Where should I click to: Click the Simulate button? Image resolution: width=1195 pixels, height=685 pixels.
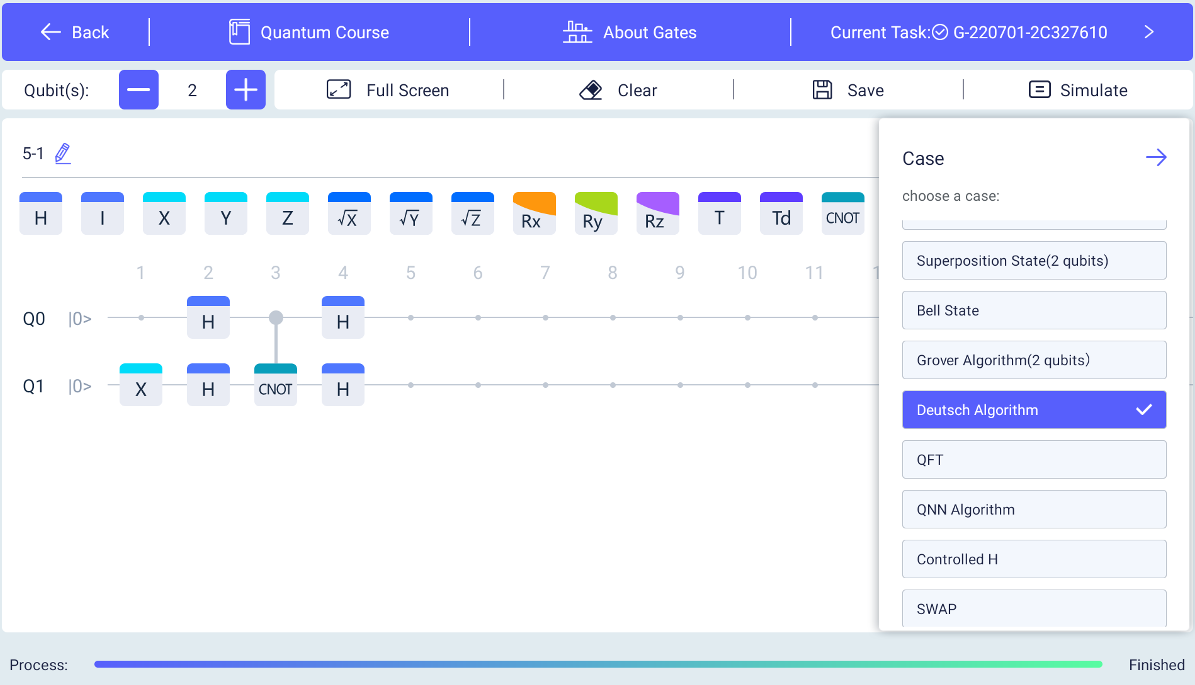click(1078, 90)
